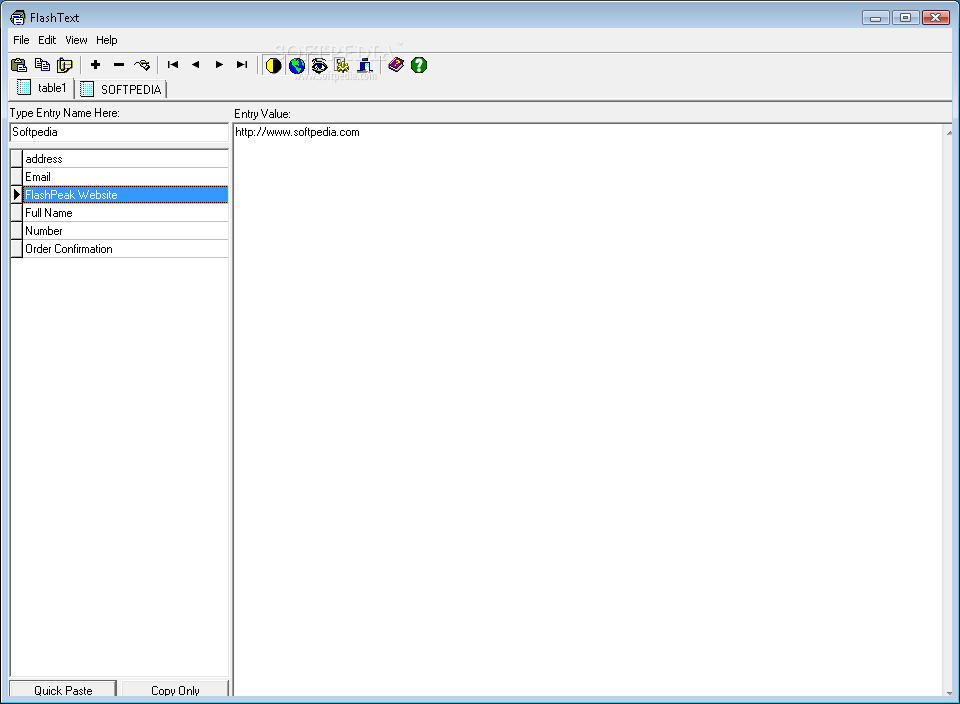
Task: Click the Quick Paste clipboard toolbar icon
Action: click(x=19, y=65)
